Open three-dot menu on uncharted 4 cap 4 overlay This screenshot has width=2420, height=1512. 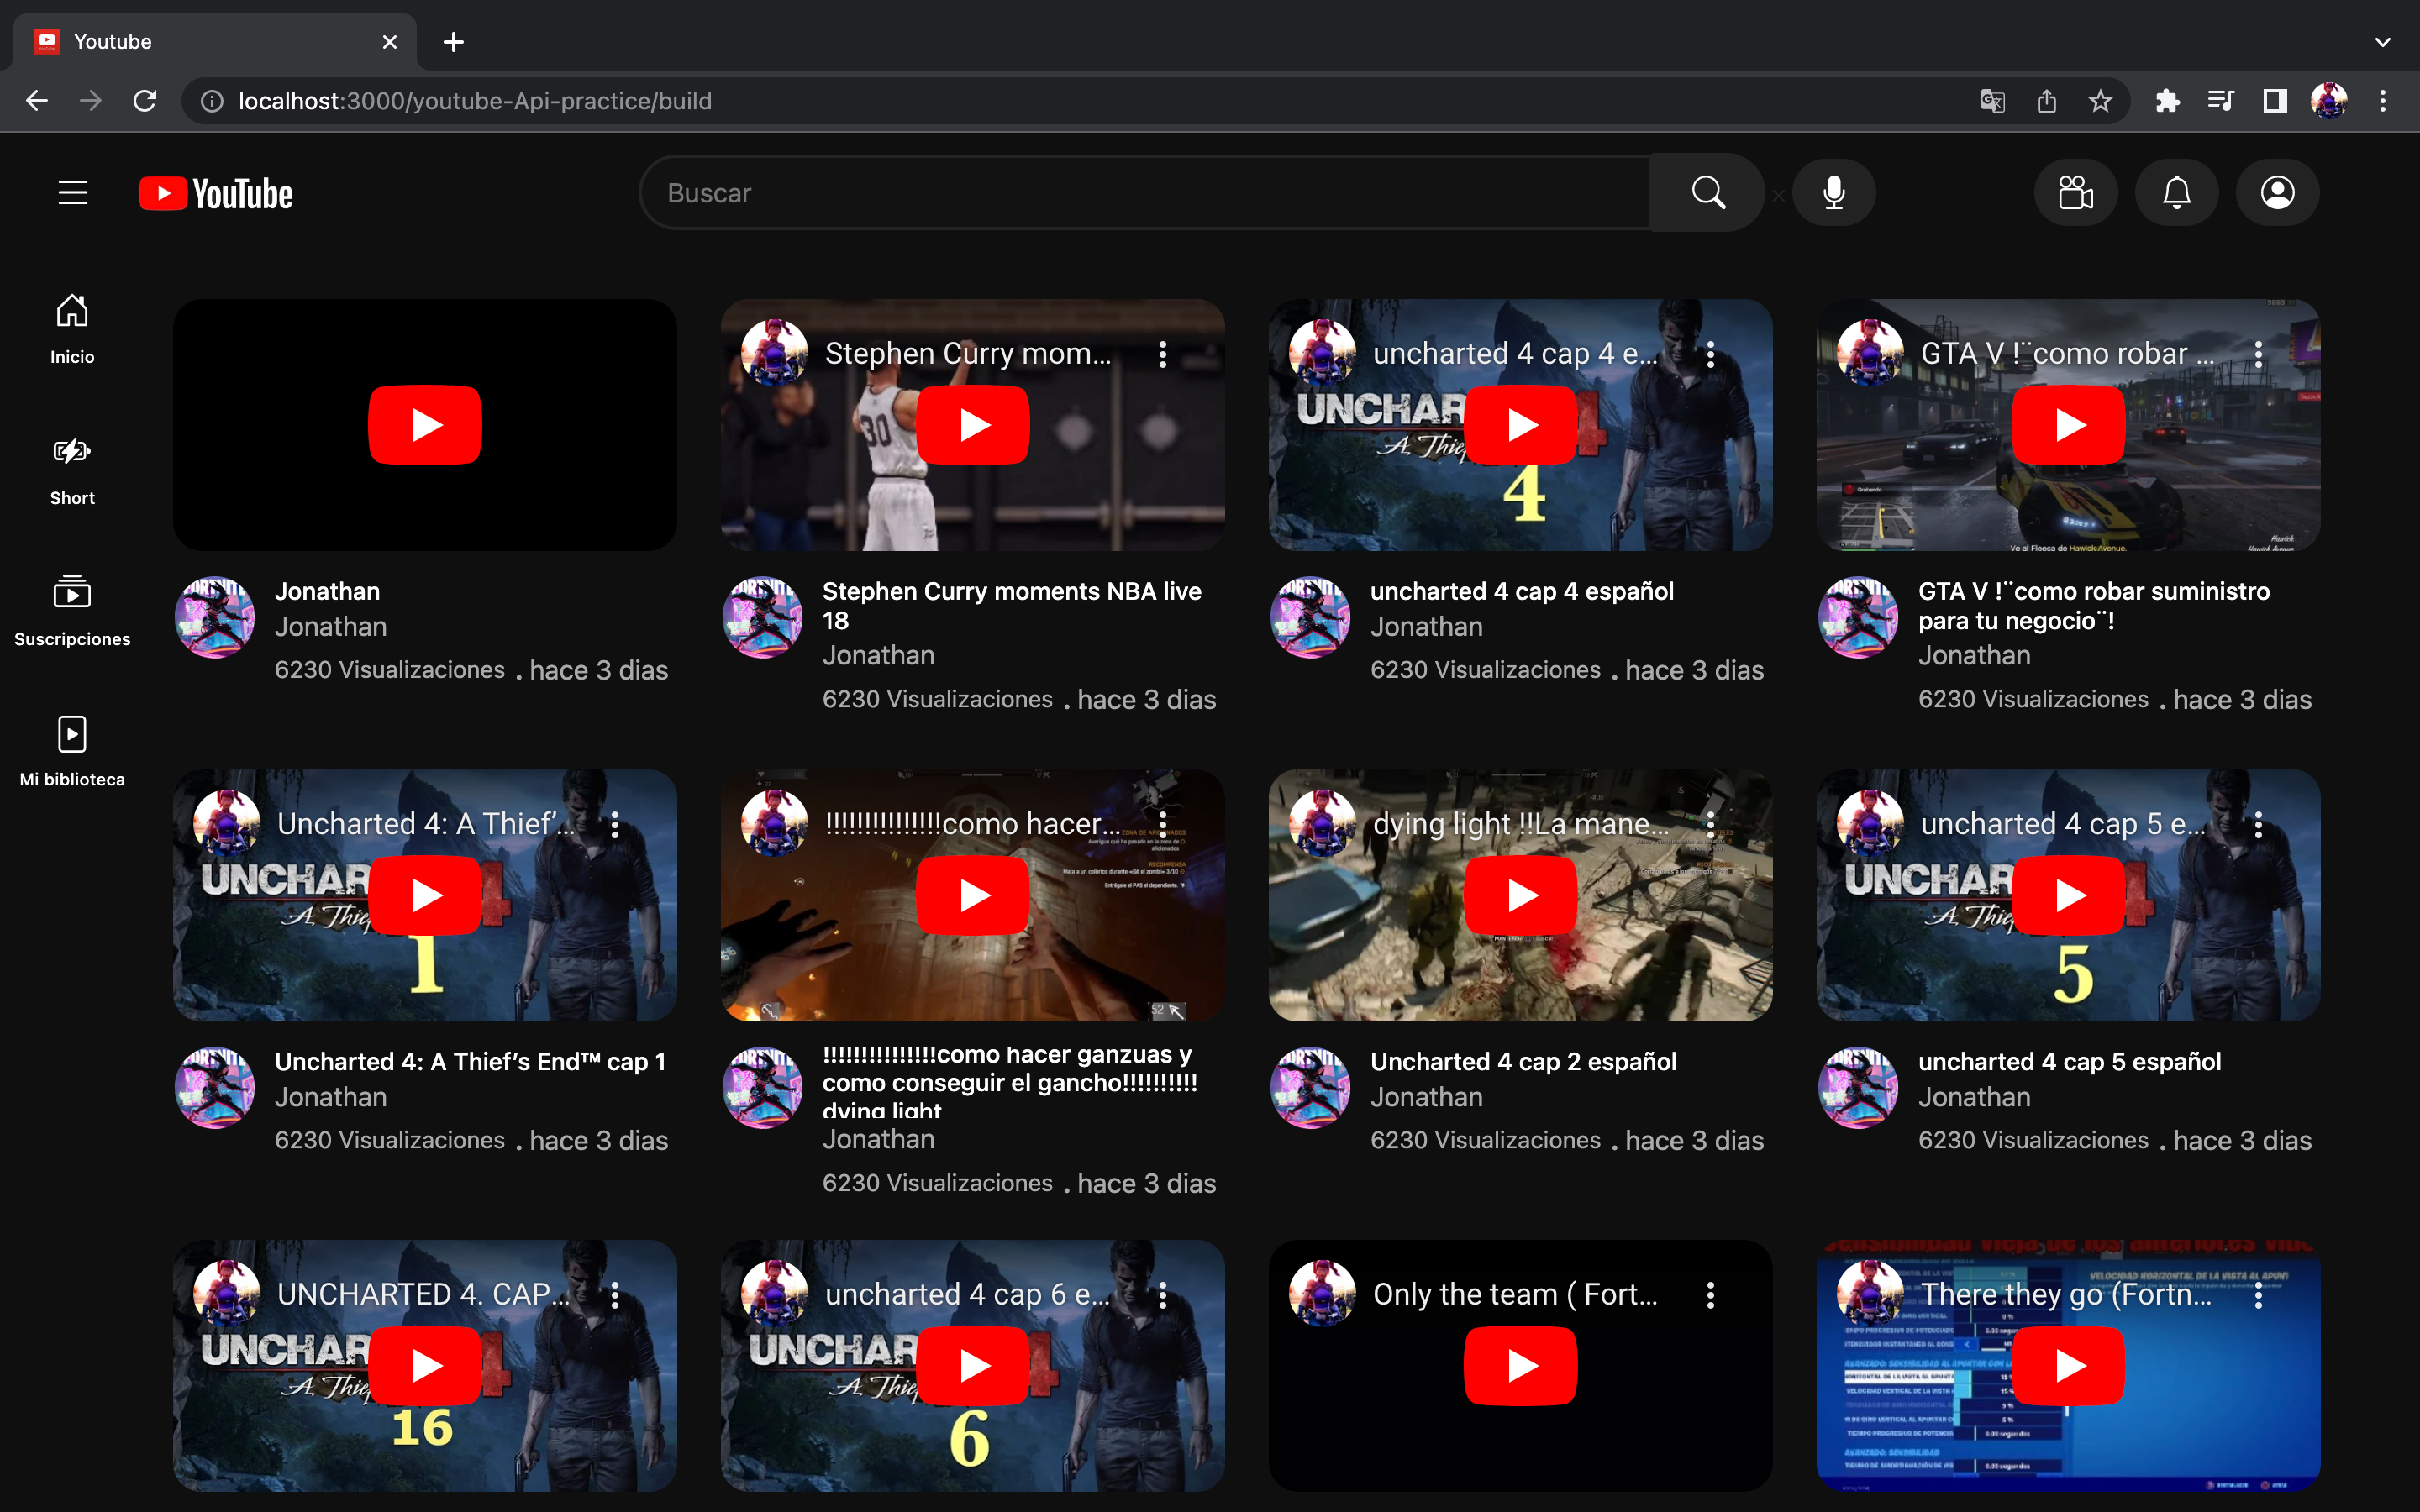click(x=1710, y=354)
